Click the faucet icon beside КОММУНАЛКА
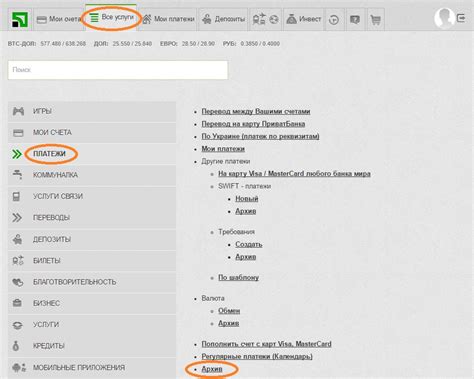The width and height of the screenshot is (474, 379). (x=17, y=174)
